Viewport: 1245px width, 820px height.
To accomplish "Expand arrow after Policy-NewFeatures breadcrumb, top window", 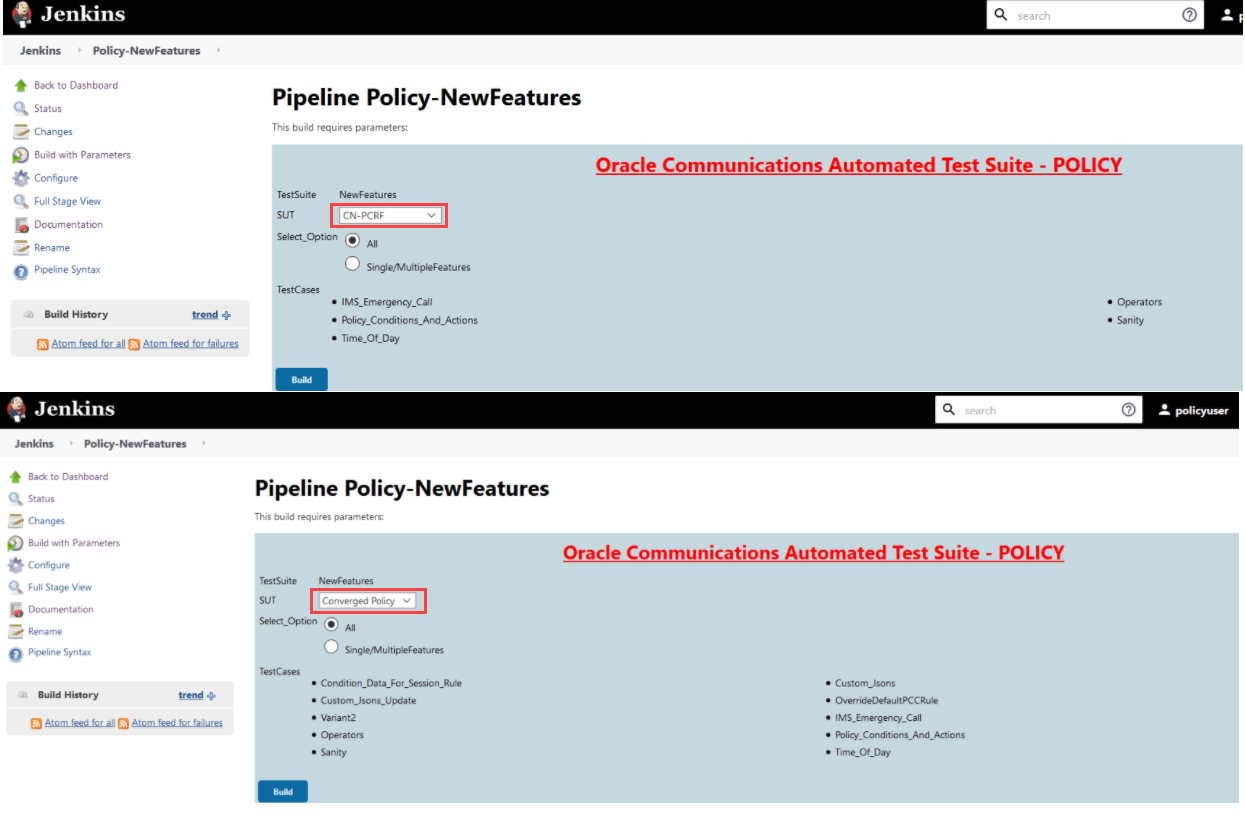I will 219,50.
